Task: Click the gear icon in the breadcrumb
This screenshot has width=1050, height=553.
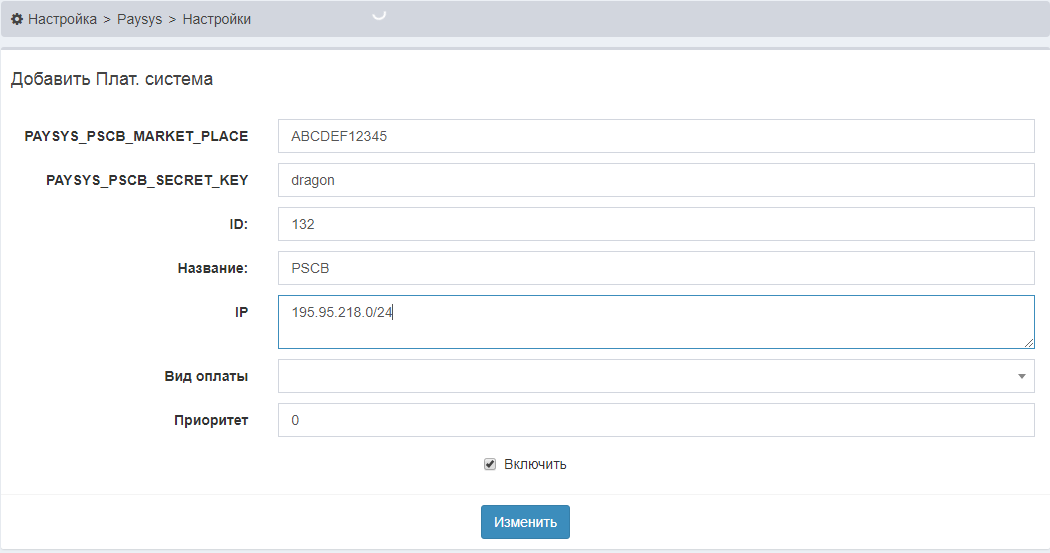Action: pos(17,19)
